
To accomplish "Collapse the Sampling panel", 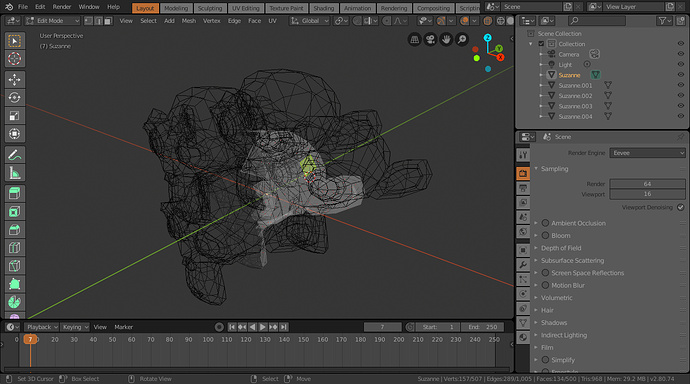I will tap(554, 168).
